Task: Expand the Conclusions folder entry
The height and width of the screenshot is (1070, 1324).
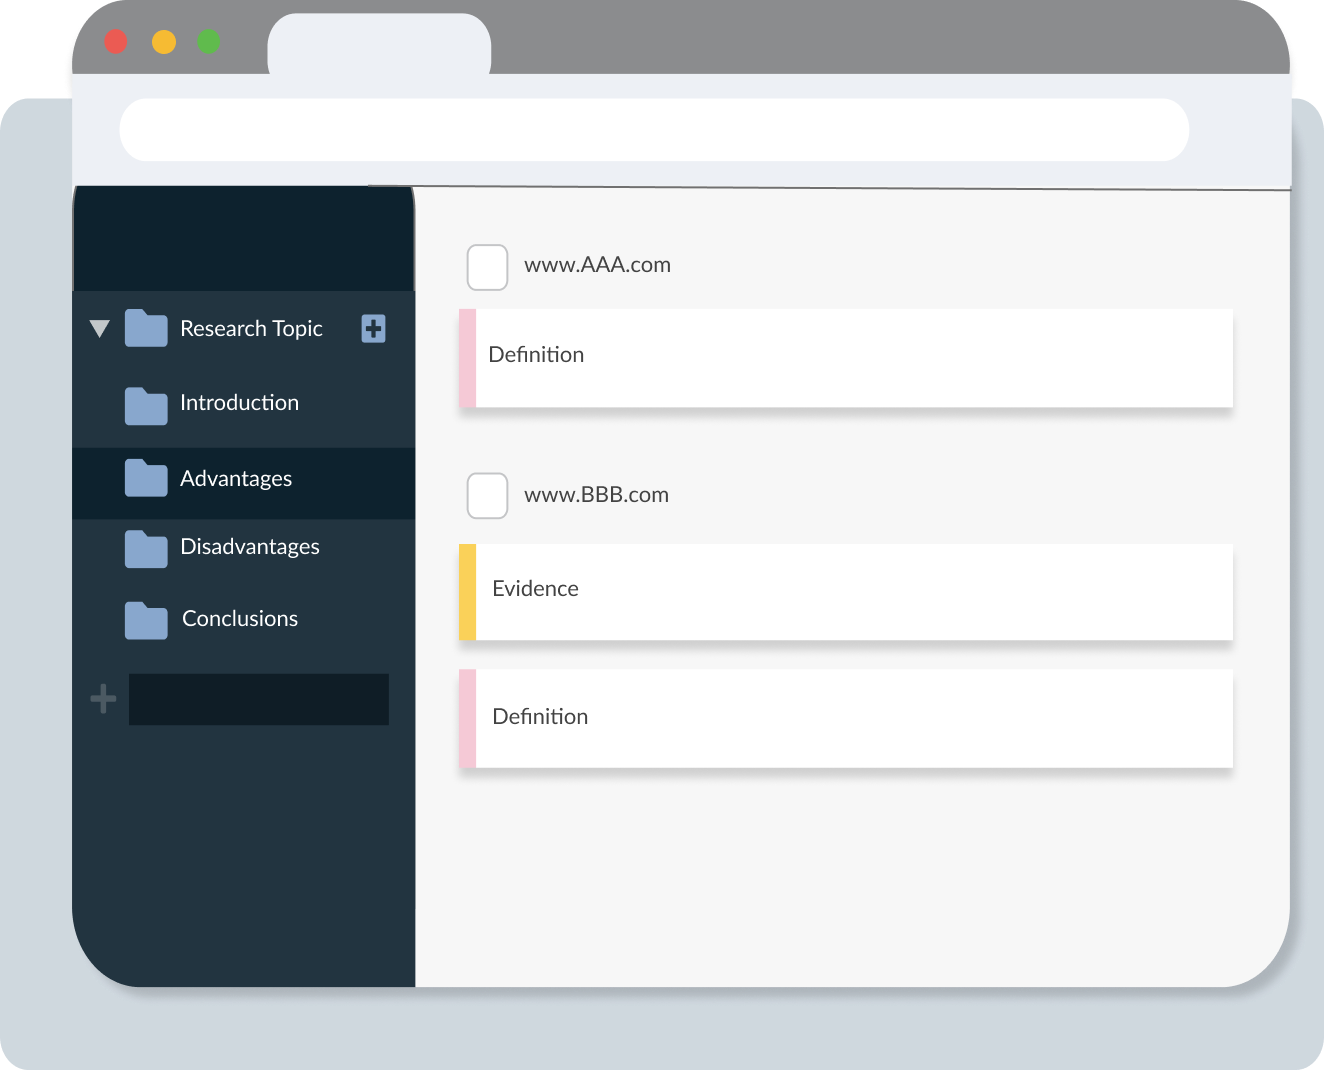Action: click(239, 619)
